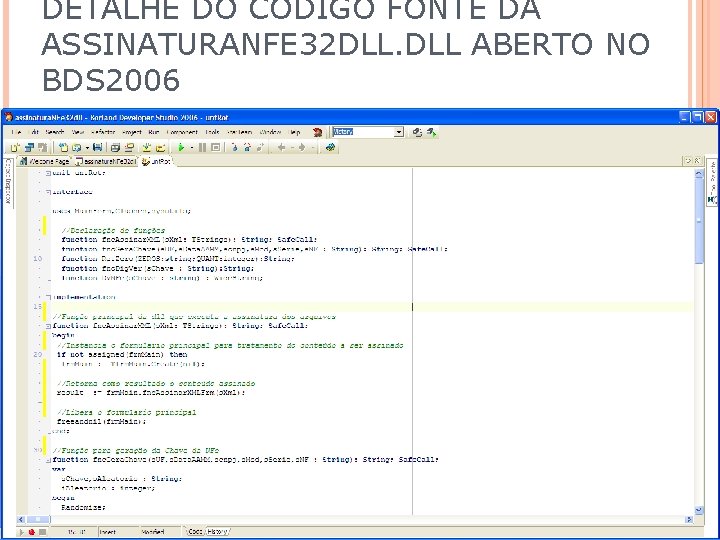Click the set debug desktop icon
Screen dimensions: 720x540
(432, 132)
